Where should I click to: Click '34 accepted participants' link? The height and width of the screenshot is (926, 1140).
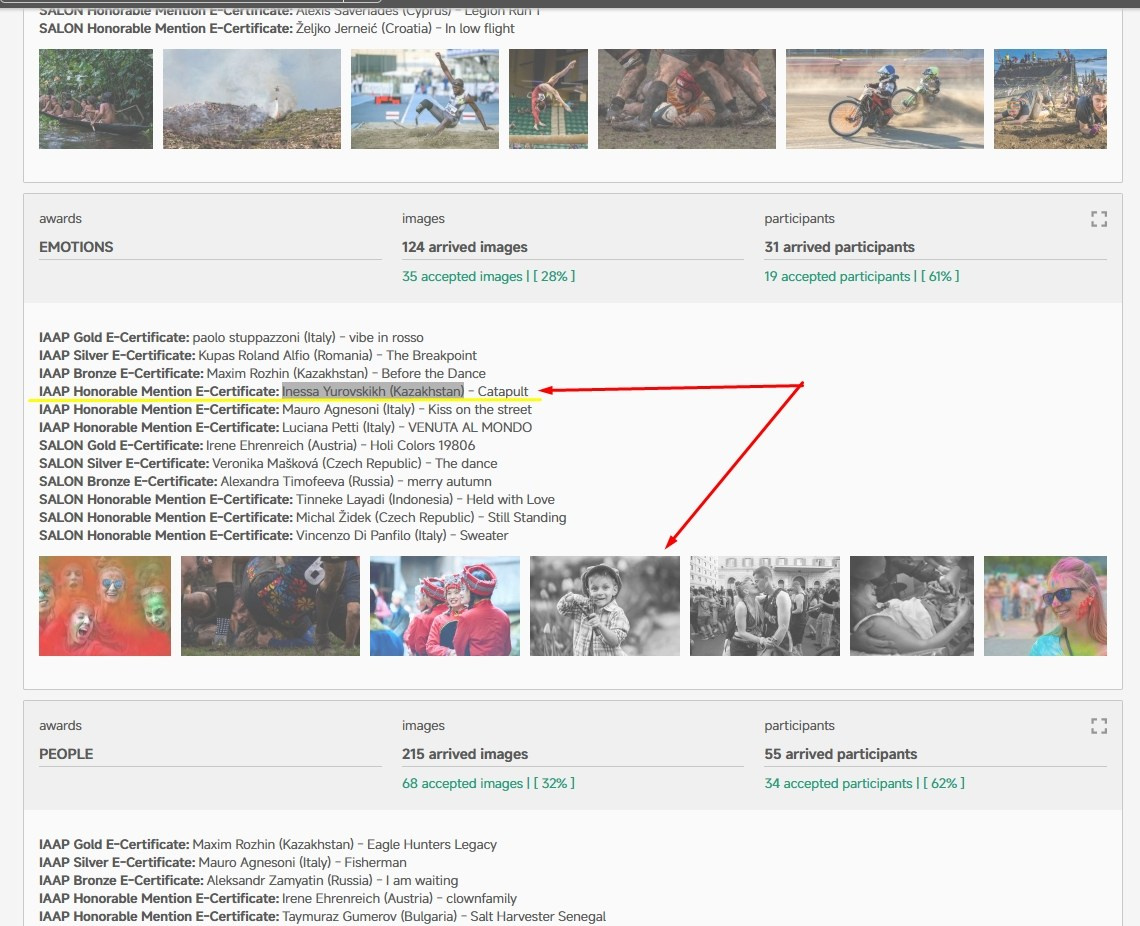click(838, 783)
